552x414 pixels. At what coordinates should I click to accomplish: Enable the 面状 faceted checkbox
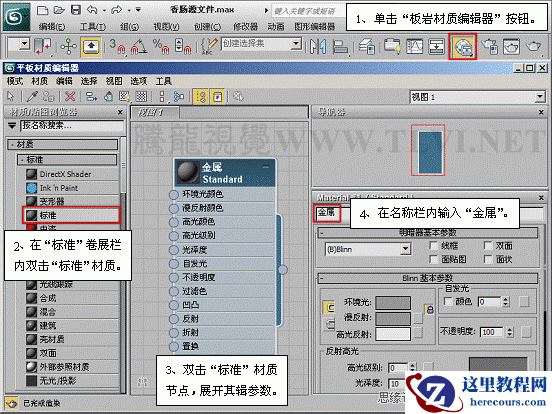point(488,259)
